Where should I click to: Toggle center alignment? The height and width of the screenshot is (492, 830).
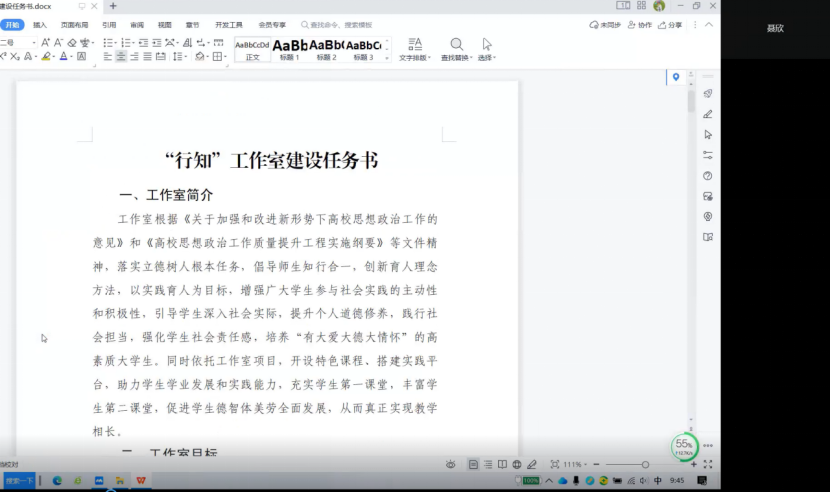[x=121, y=56]
